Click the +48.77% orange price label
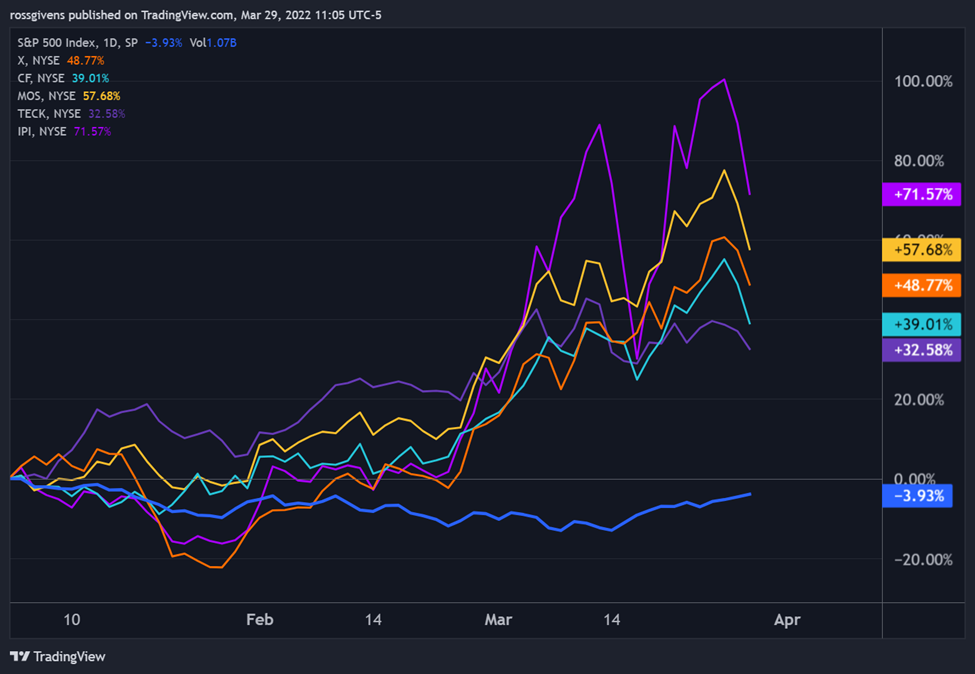975x674 pixels. coord(922,285)
